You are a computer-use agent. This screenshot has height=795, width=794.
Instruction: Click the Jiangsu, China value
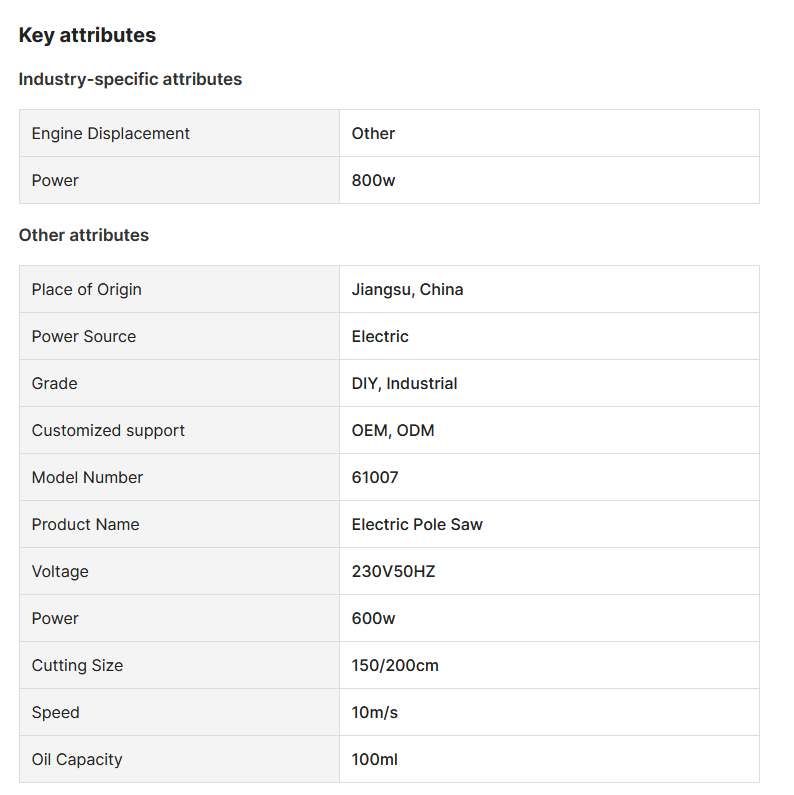pos(407,289)
